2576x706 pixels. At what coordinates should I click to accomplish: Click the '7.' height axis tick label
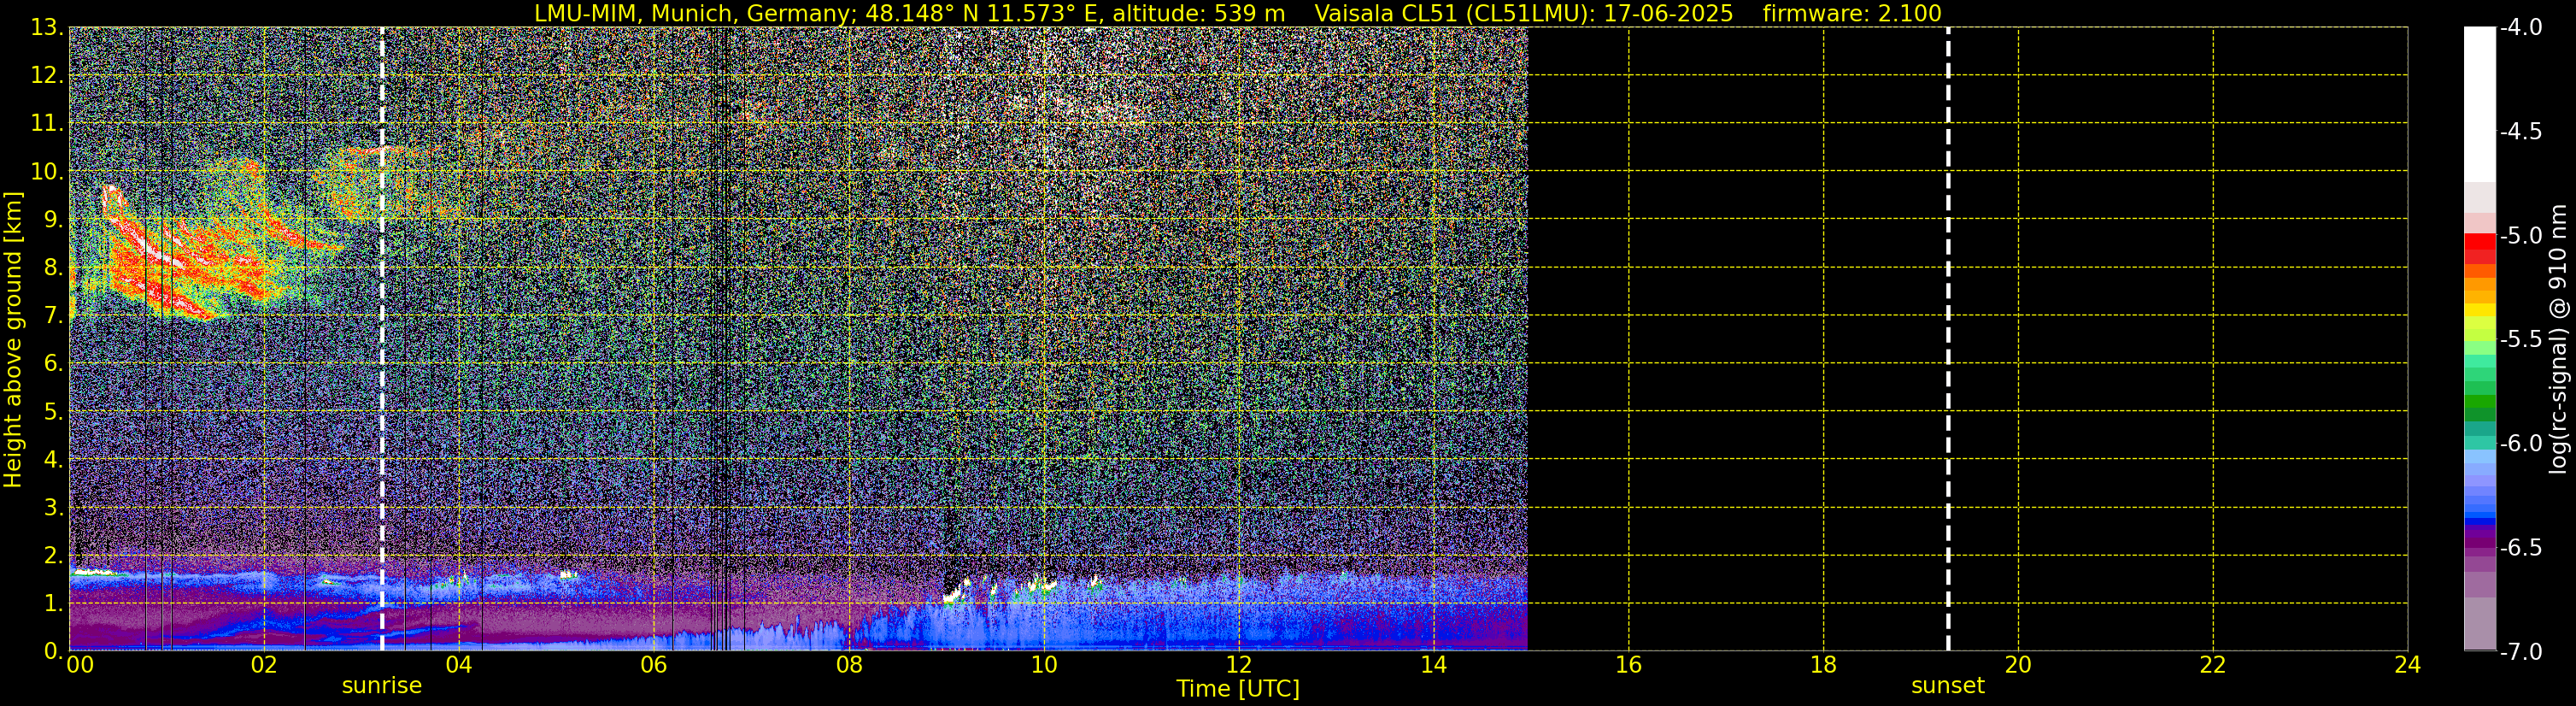53,316
